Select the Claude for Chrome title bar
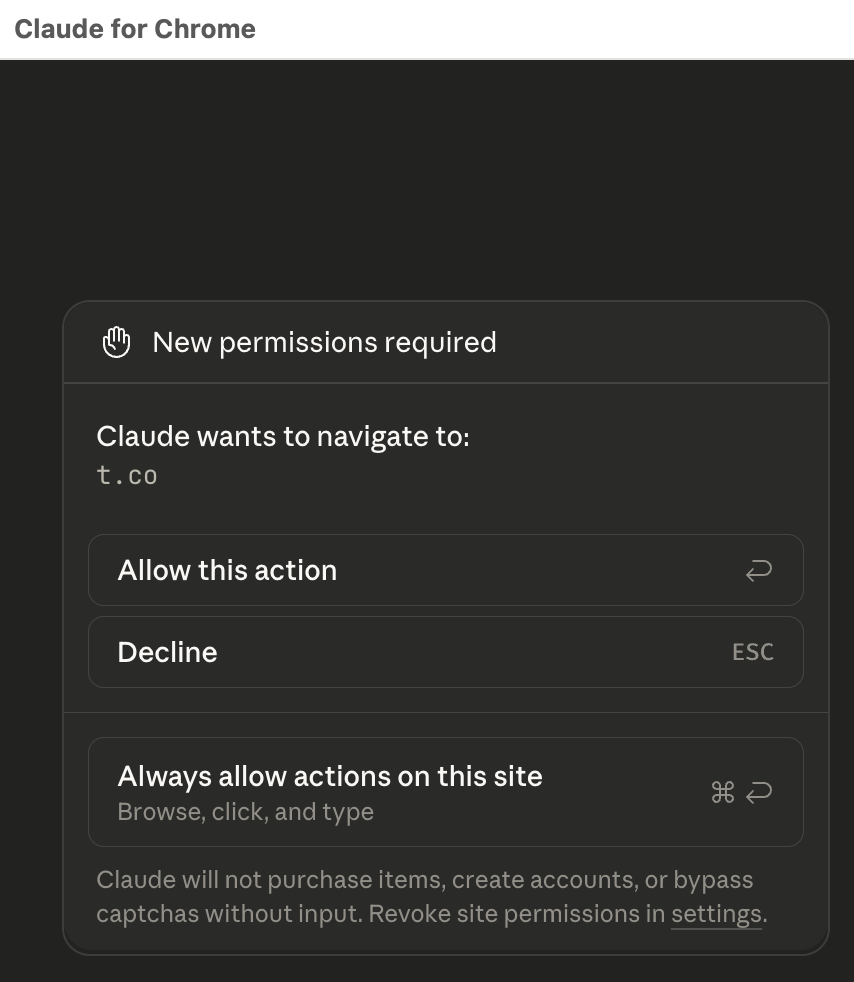The height and width of the screenshot is (982, 854). tap(135, 29)
